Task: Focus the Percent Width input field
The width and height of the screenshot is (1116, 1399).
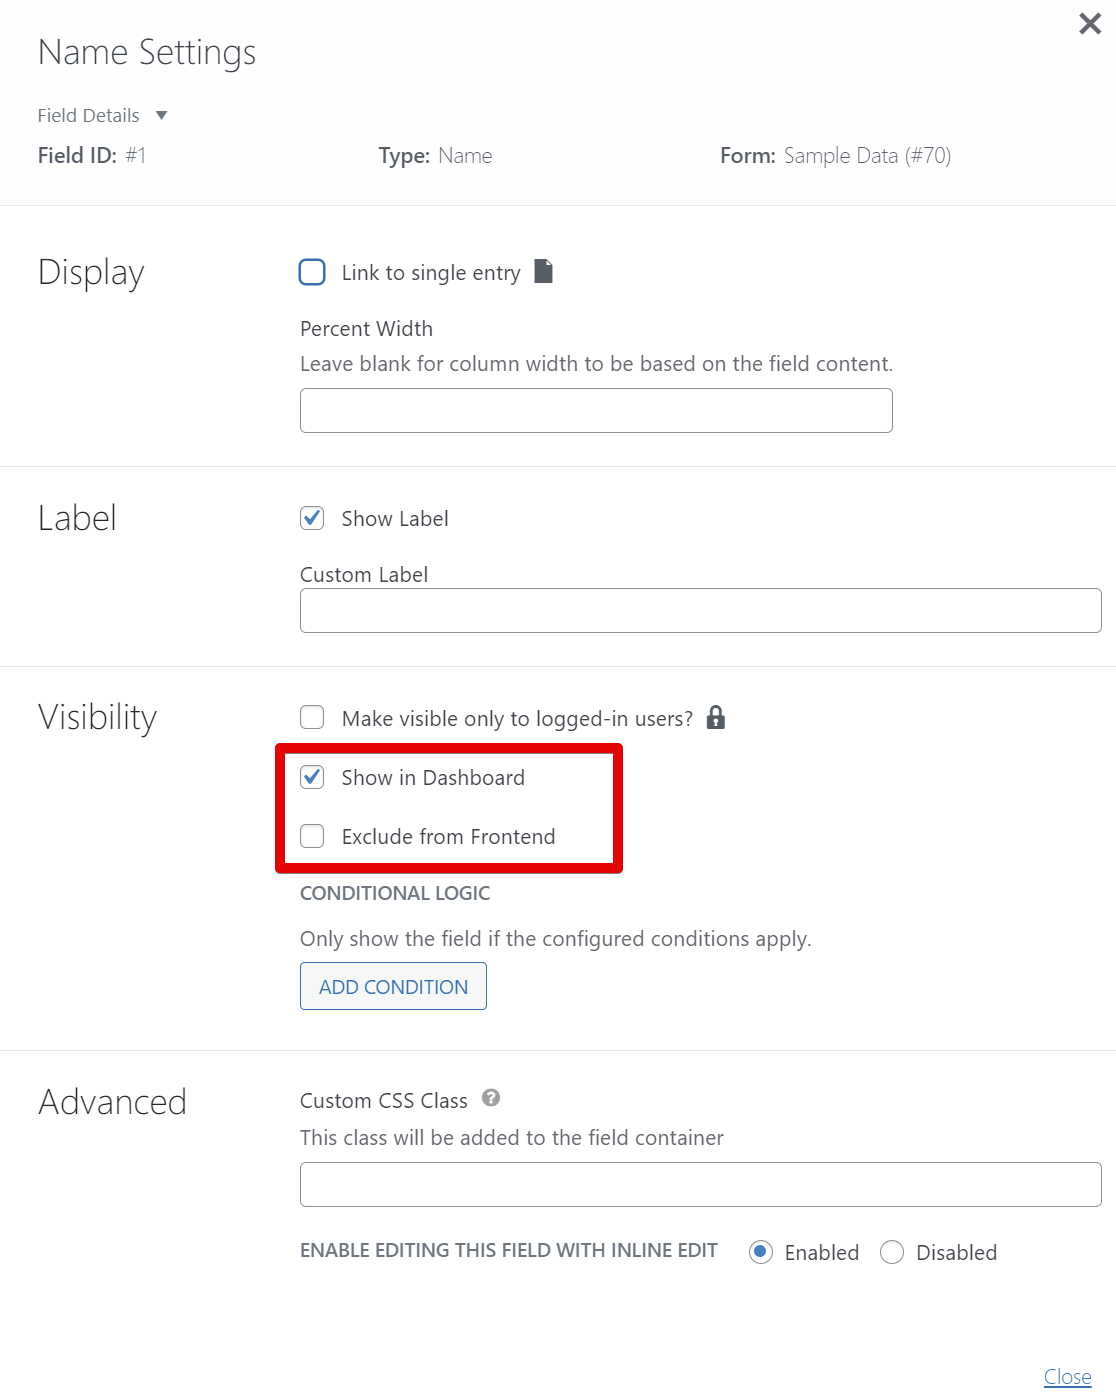Action: click(596, 410)
